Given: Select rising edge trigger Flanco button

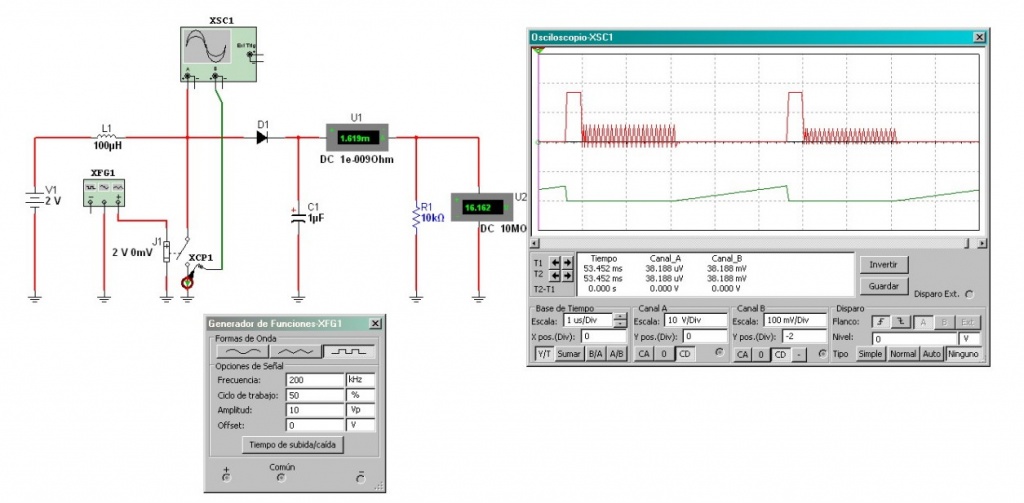Looking at the screenshot, I should click(879, 321).
